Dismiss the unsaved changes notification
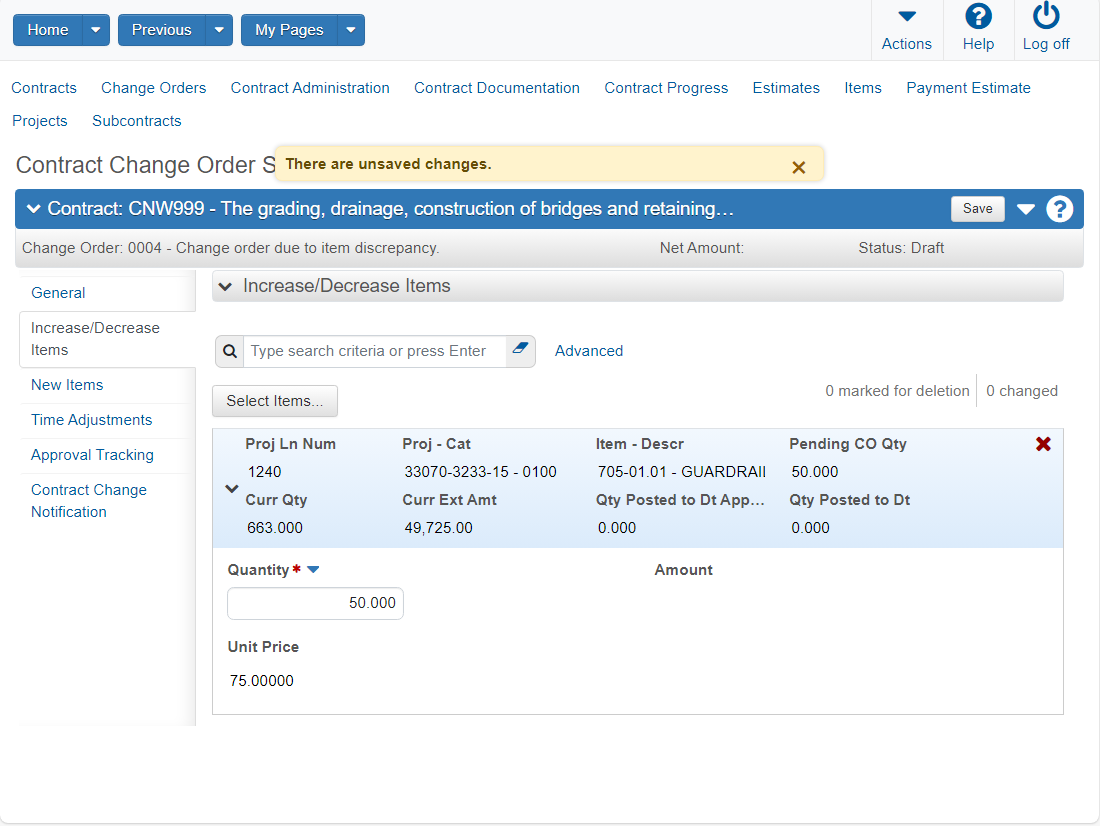 click(x=798, y=167)
